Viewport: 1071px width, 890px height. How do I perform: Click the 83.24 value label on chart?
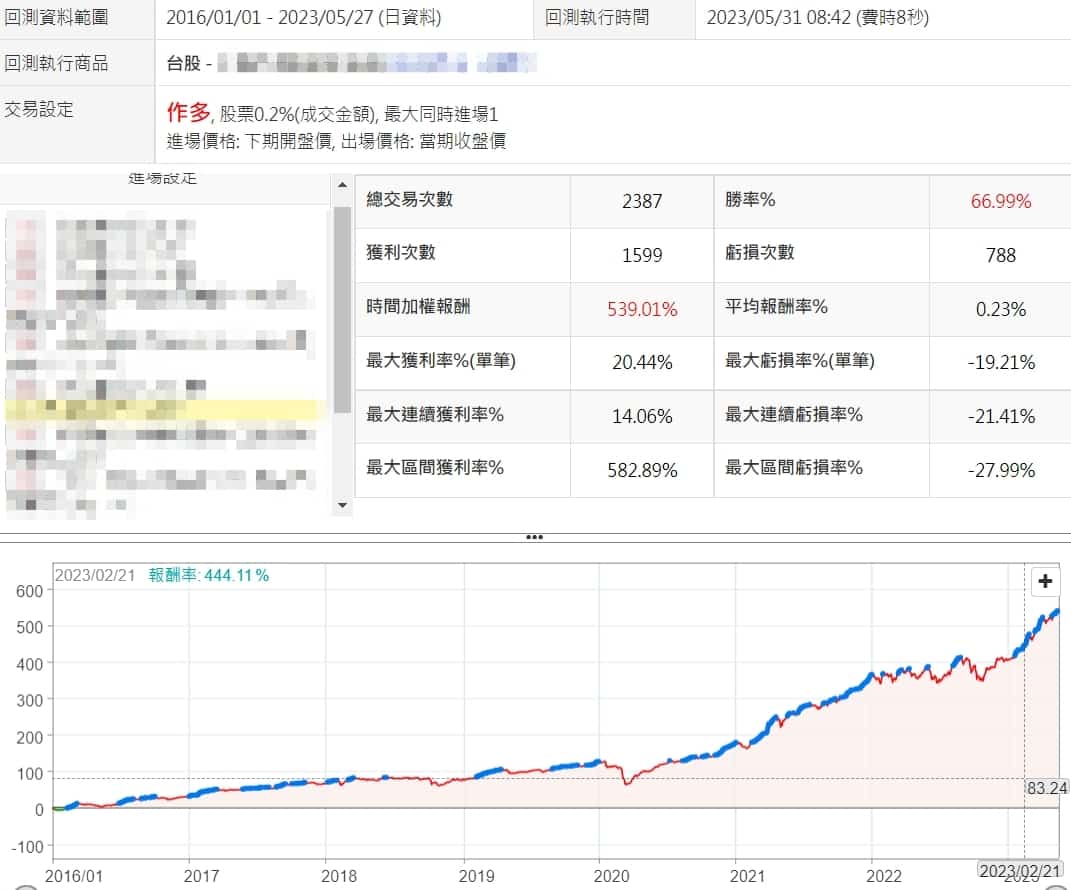[1046, 788]
